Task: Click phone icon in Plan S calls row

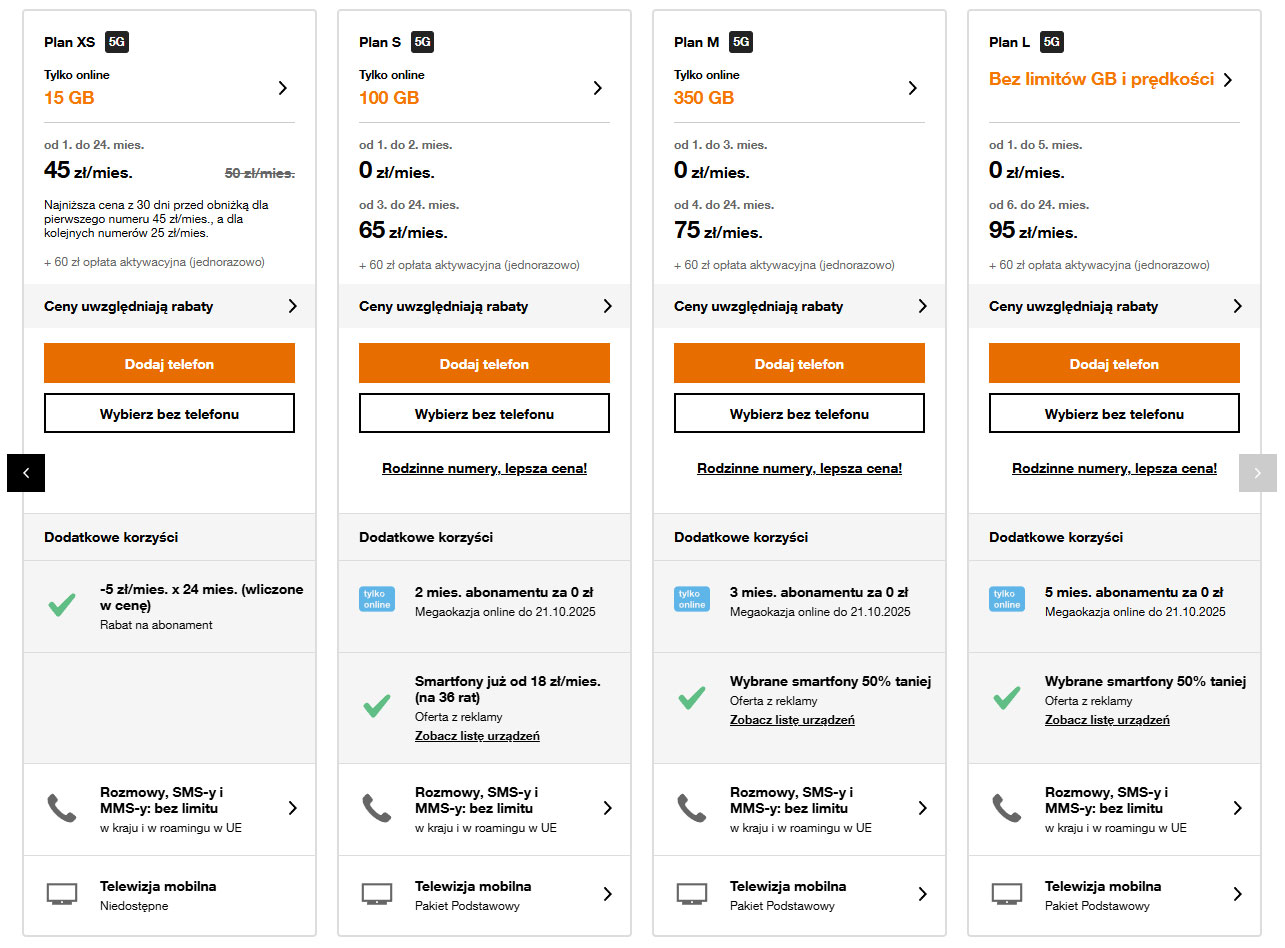Action: point(376,808)
